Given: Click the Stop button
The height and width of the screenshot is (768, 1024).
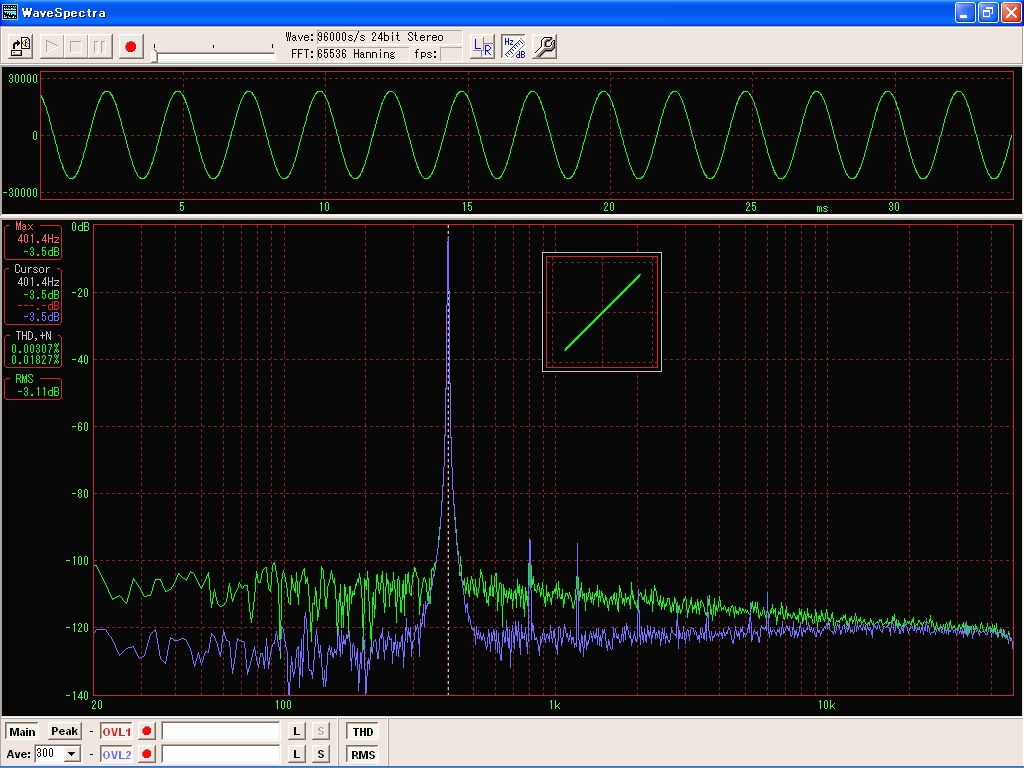Looking at the screenshot, I should coord(76,47).
